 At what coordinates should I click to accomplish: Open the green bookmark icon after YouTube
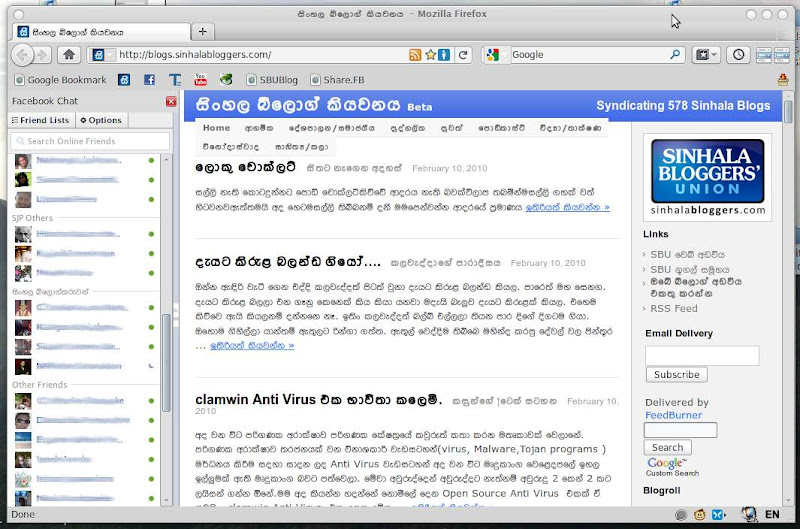(x=226, y=80)
